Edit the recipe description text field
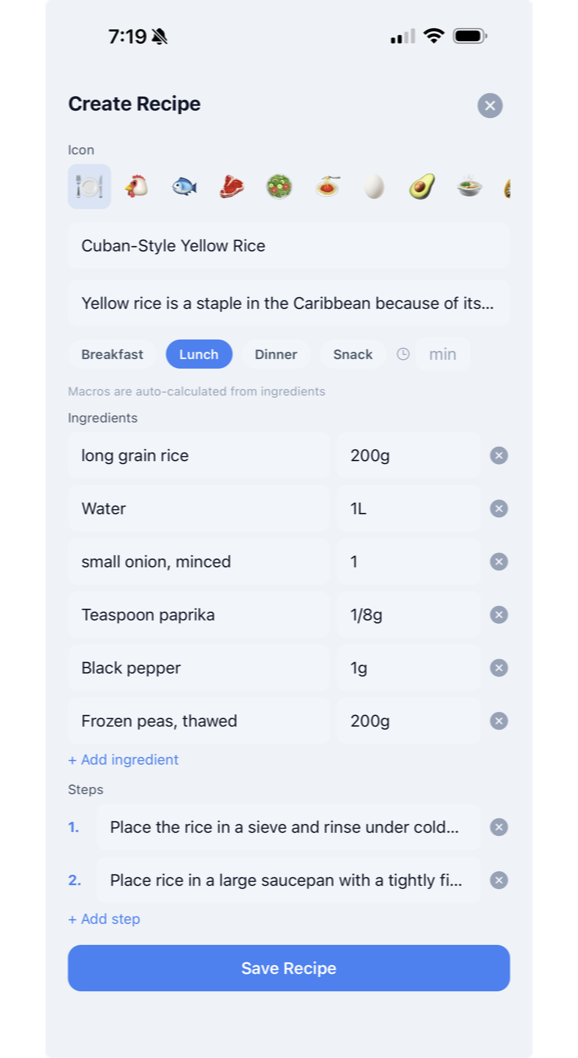Image resolution: width=578 pixels, height=1058 pixels. click(x=288, y=303)
